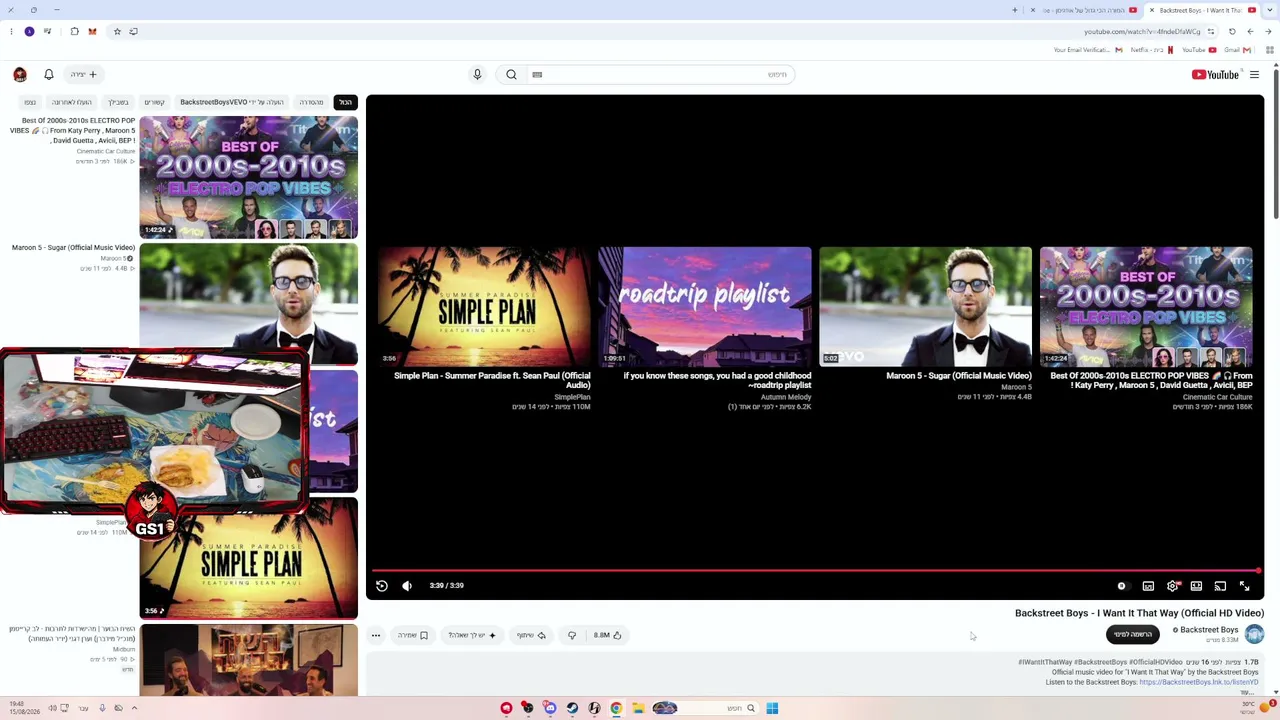Play end-screen roadtrip playlist video
The image size is (1280, 720).
click(705, 307)
